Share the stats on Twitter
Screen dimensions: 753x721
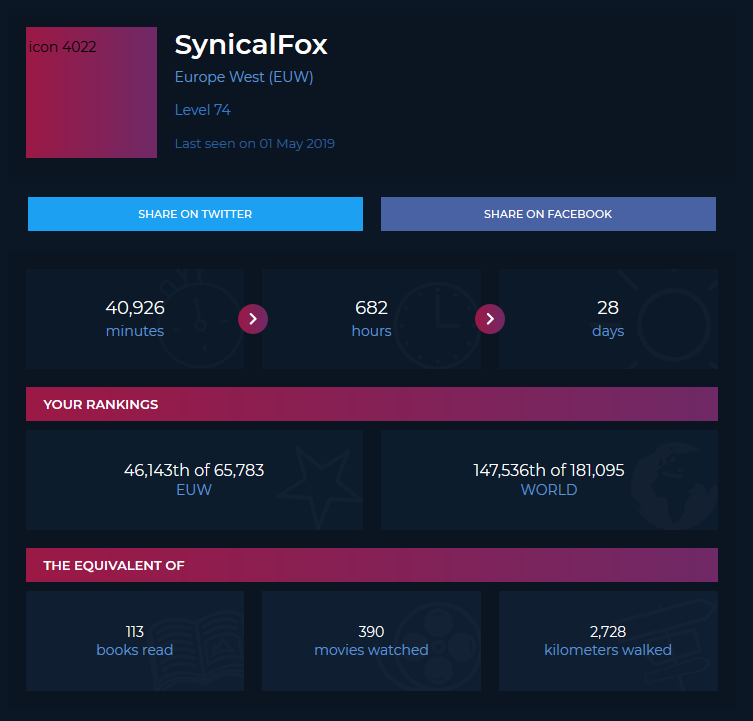[x=195, y=214]
